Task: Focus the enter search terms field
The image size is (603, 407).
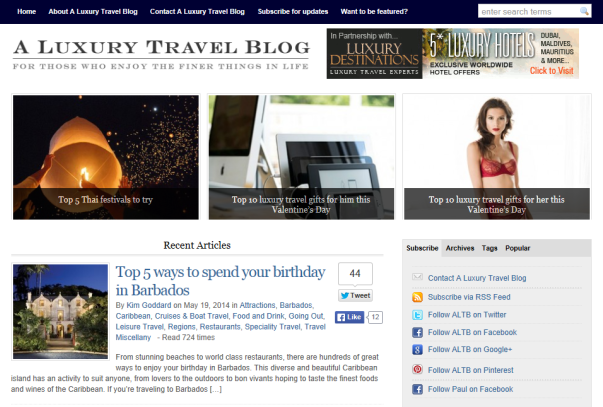Action: [x=529, y=12]
